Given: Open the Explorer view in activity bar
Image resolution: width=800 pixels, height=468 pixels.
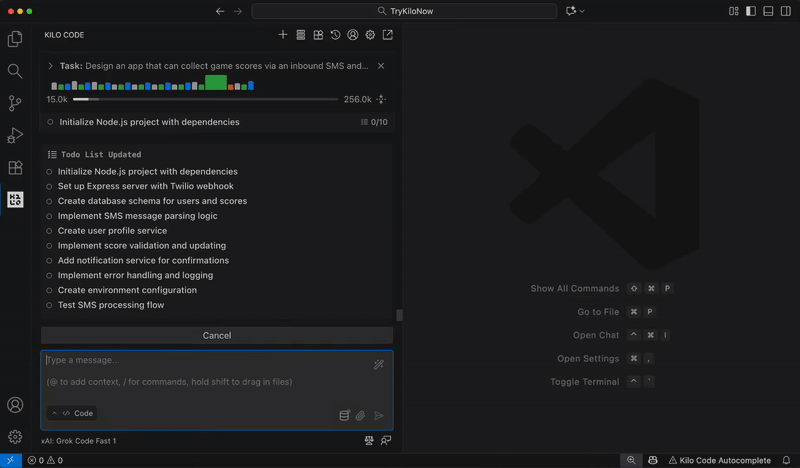Looking at the screenshot, I should pos(15,39).
